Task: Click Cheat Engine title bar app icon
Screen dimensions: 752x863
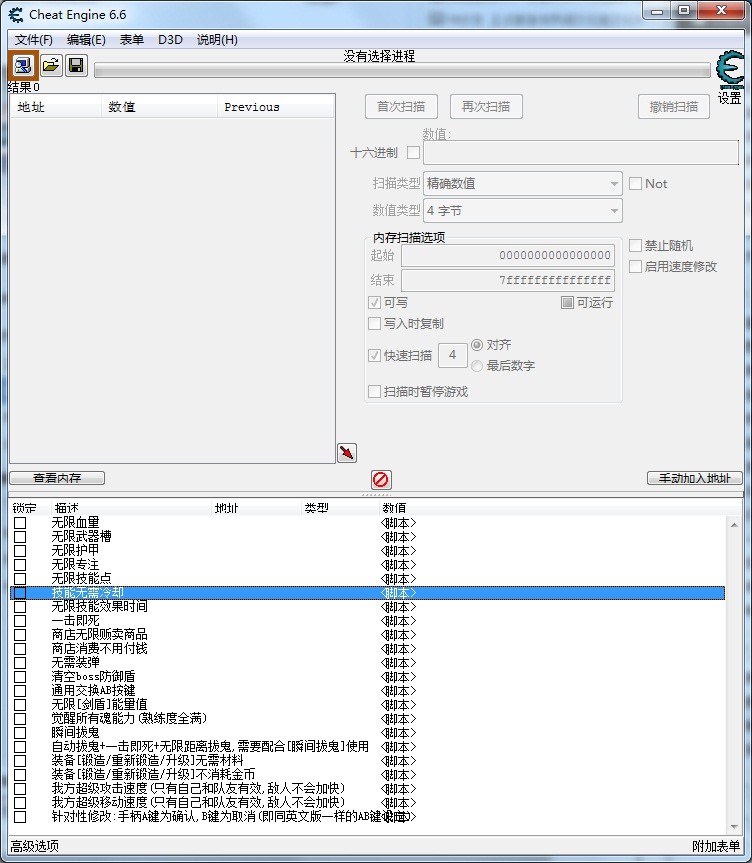Action: [16, 15]
